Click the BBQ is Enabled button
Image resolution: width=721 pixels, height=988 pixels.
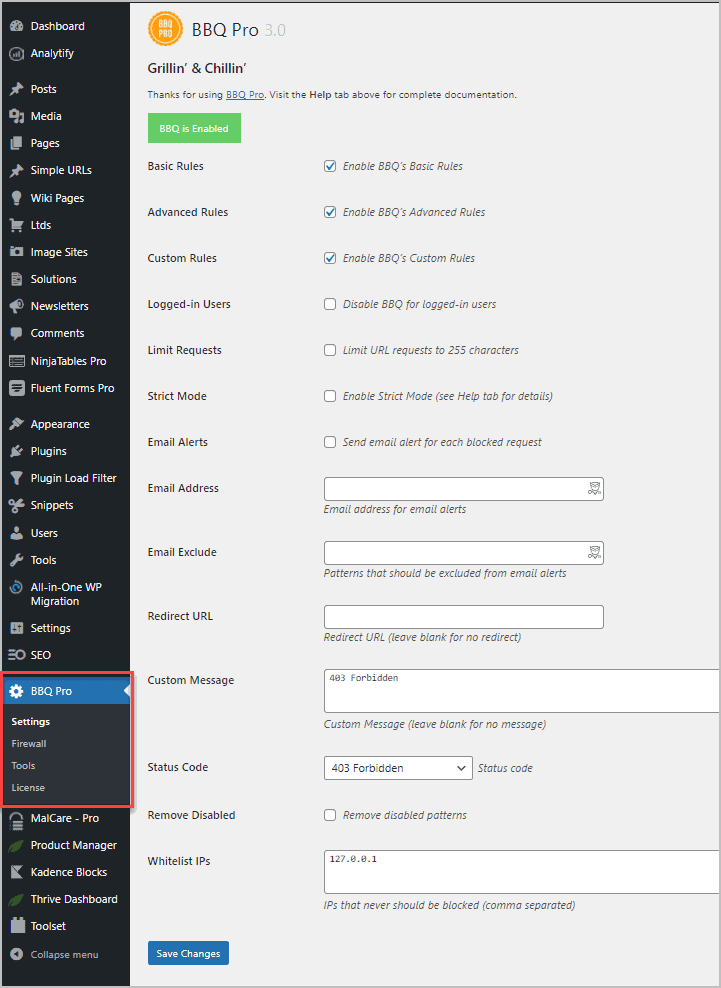194,128
